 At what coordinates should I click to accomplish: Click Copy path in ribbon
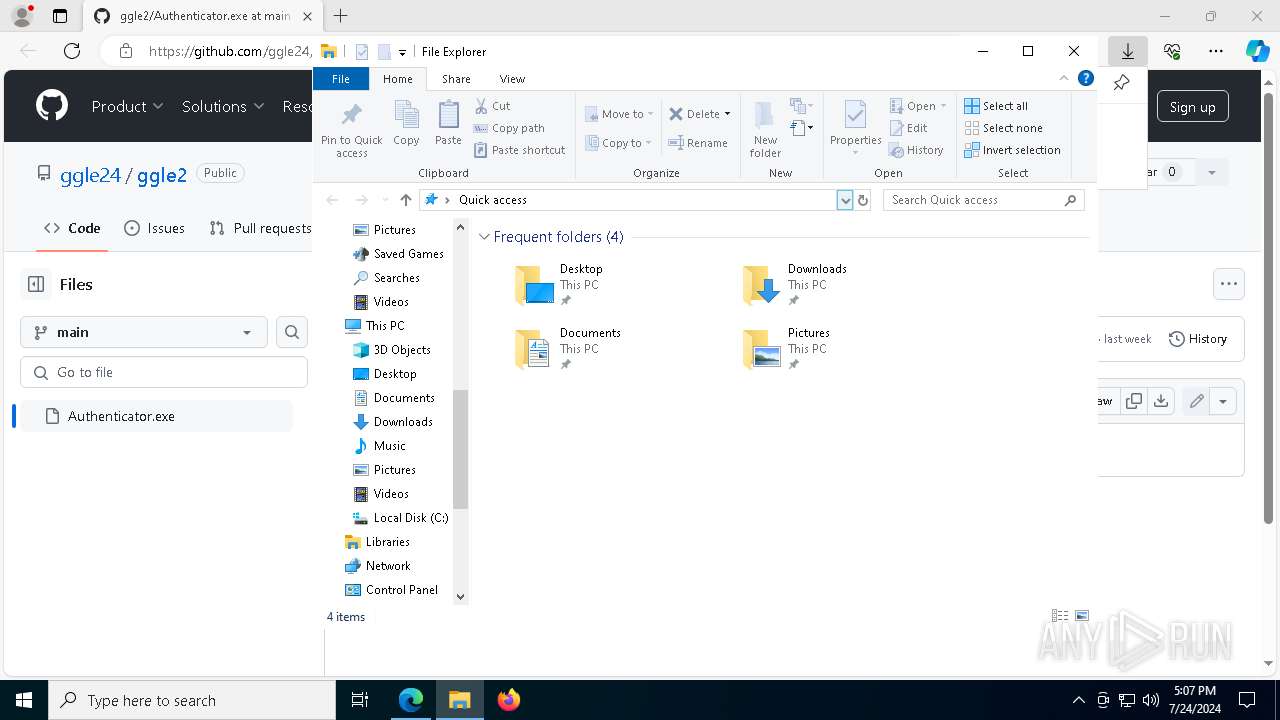pyautogui.click(x=509, y=128)
